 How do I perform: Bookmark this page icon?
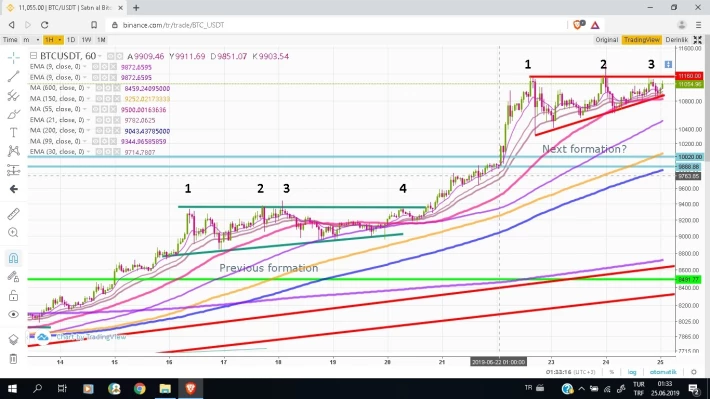94,25
